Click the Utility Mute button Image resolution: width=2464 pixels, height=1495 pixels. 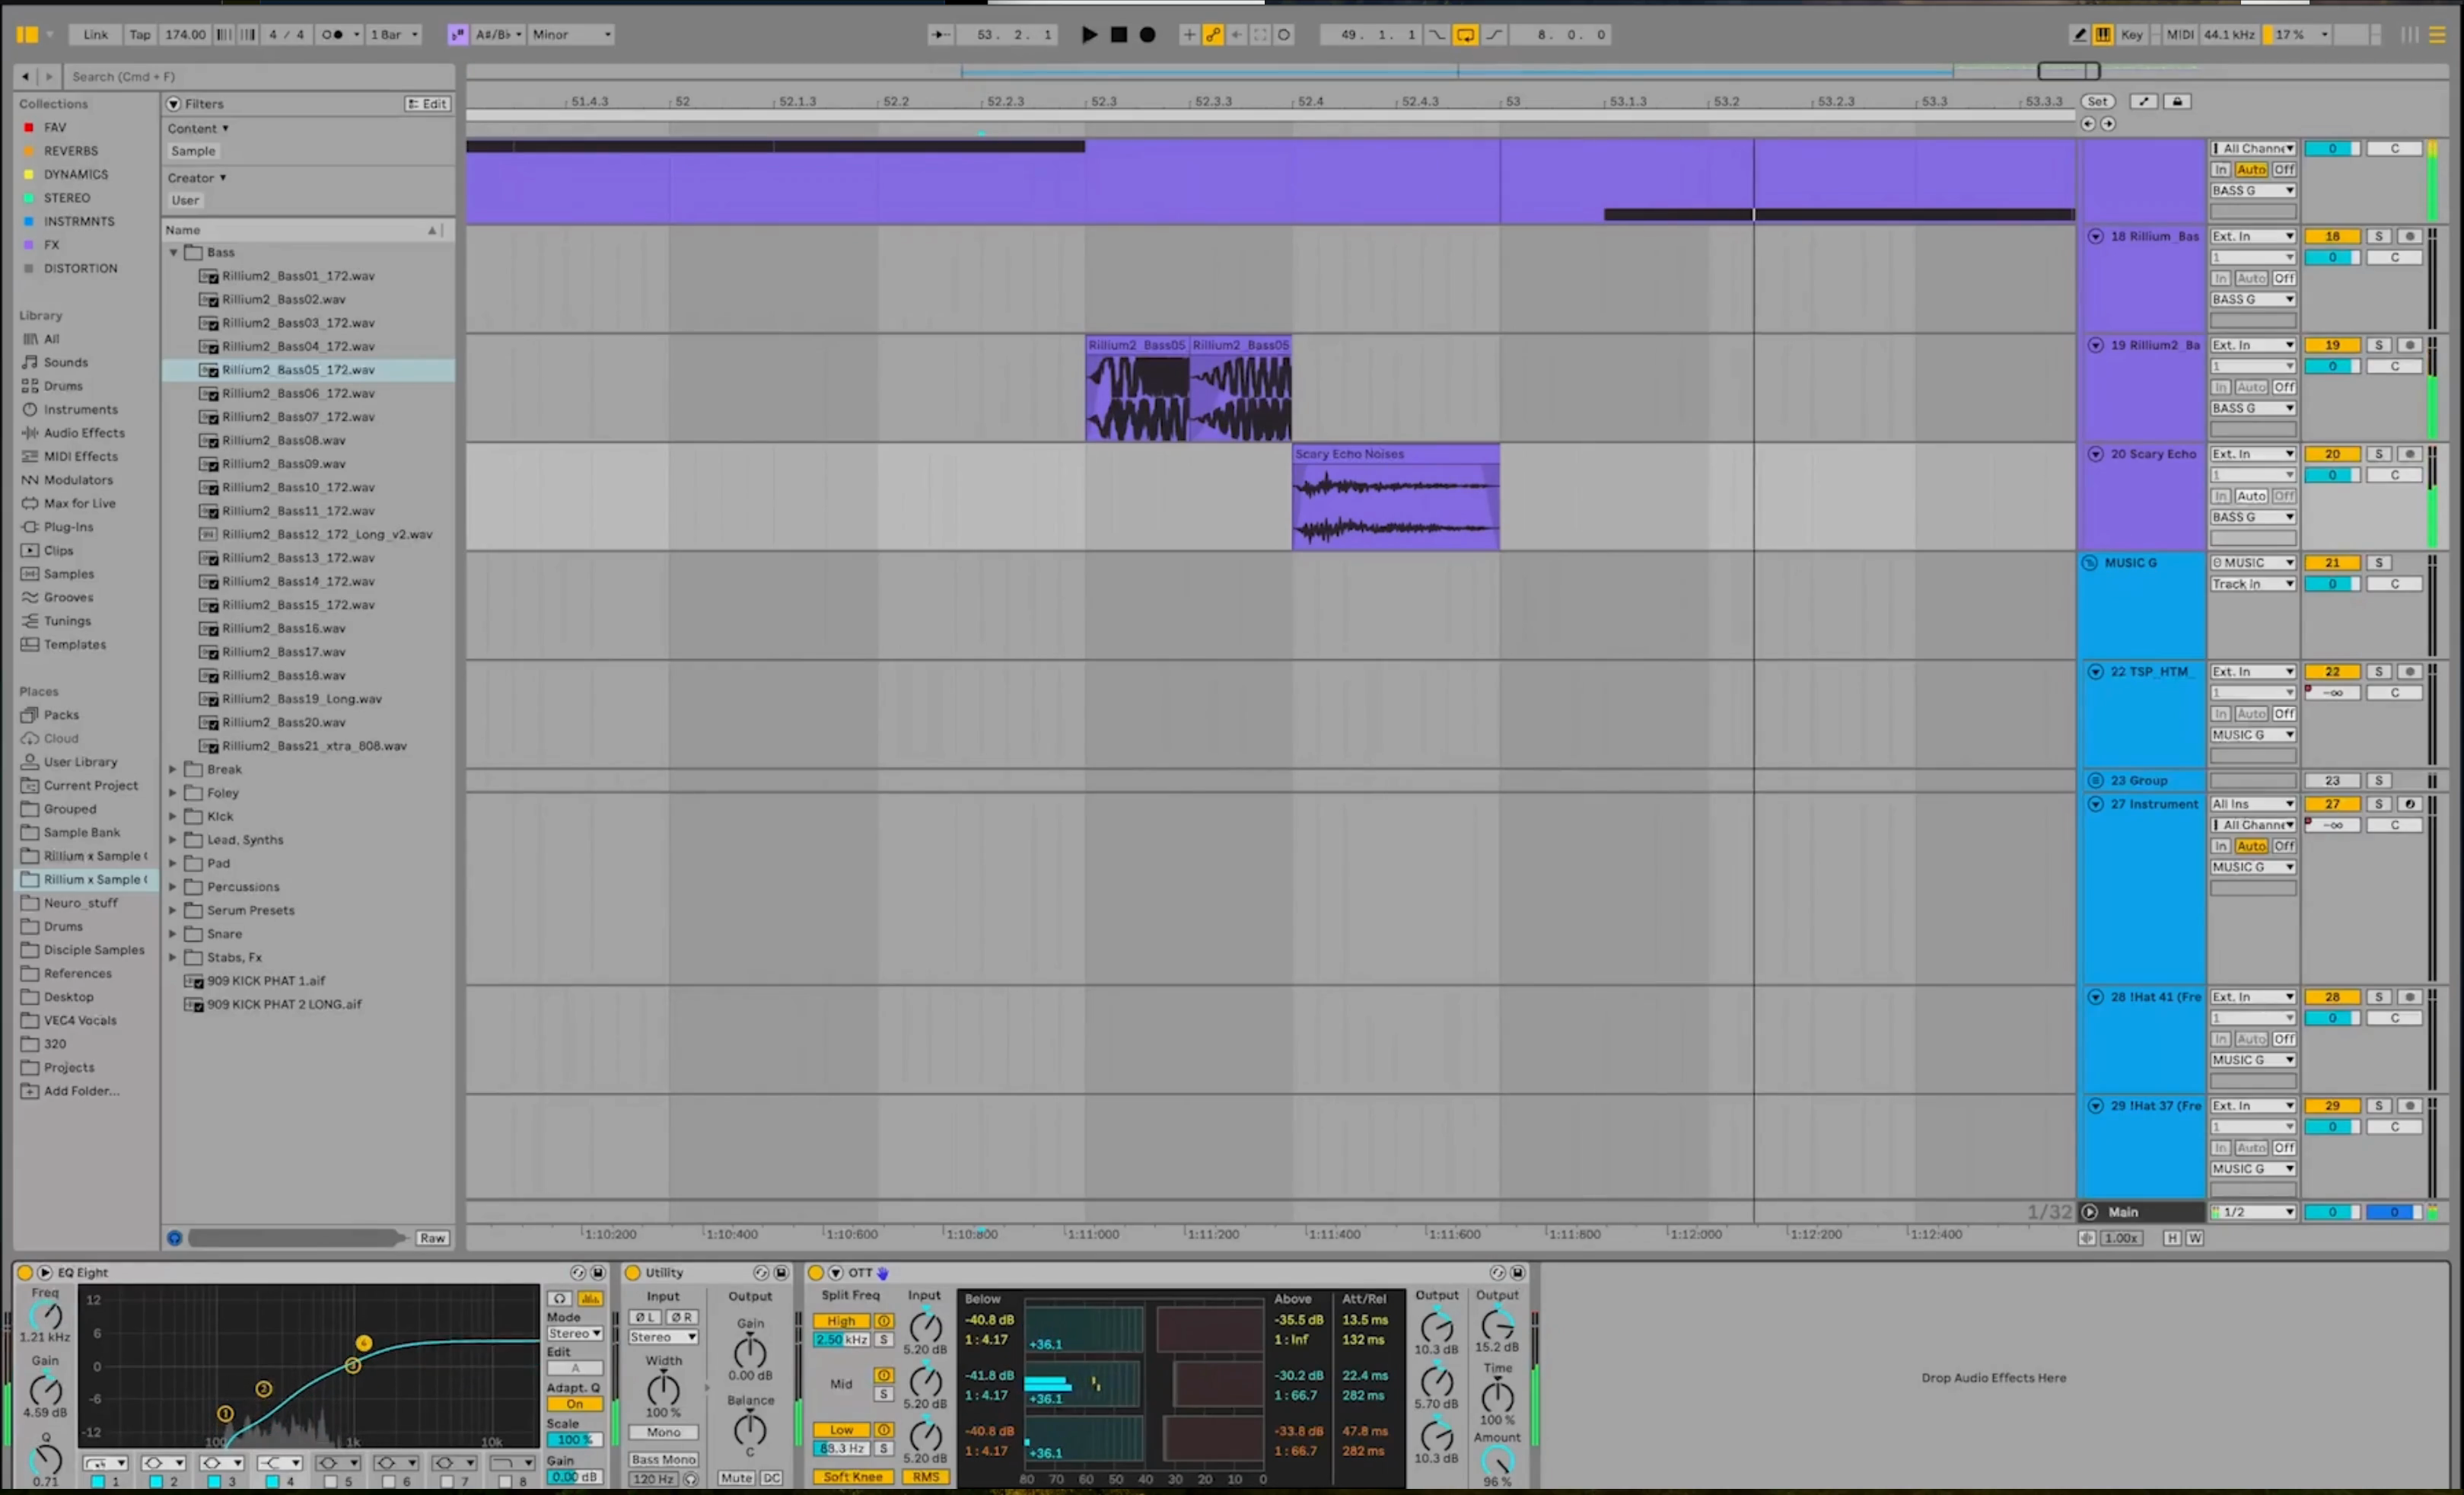click(x=736, y=1478)
